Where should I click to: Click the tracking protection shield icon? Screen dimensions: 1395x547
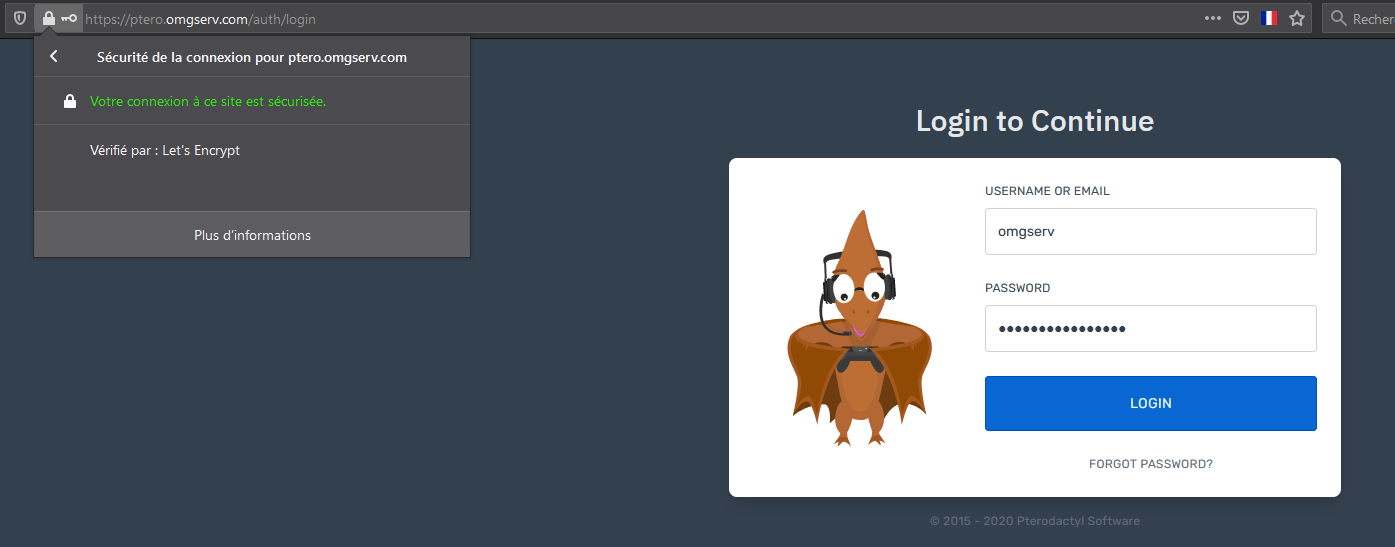coord(19,18)
